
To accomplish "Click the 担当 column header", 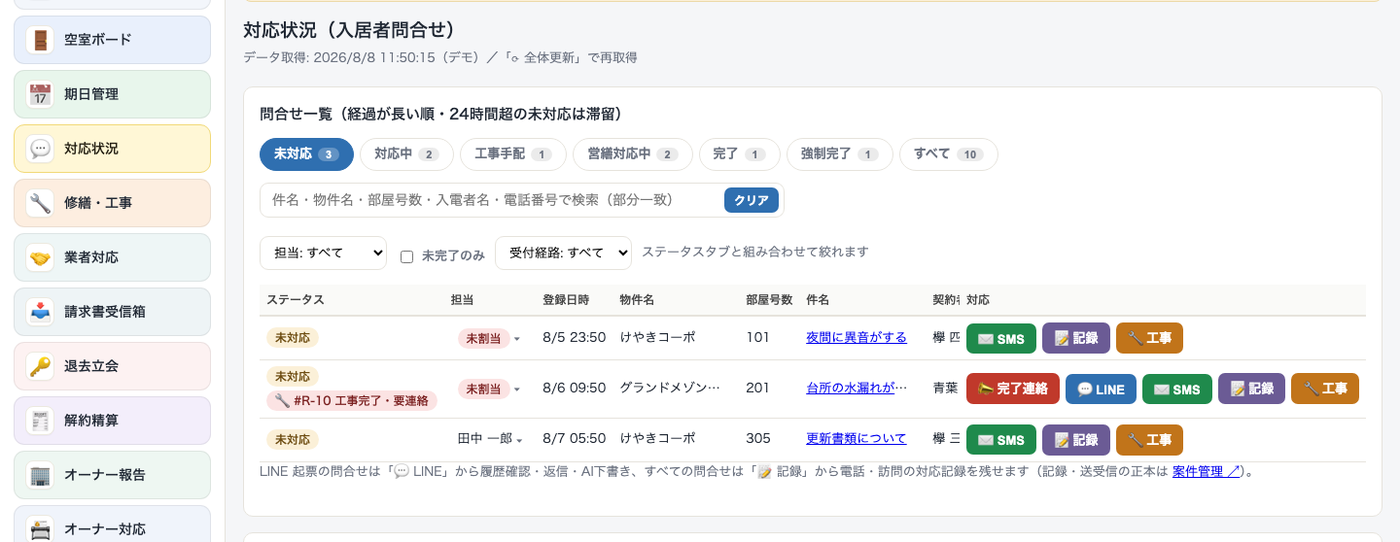I will [x=462, y=300].
